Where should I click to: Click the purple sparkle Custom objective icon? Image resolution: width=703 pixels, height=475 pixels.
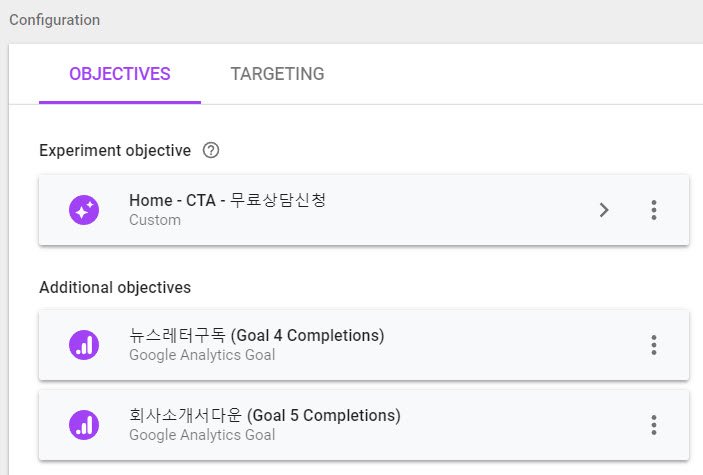pyautogui.click(x=84, y=210)
